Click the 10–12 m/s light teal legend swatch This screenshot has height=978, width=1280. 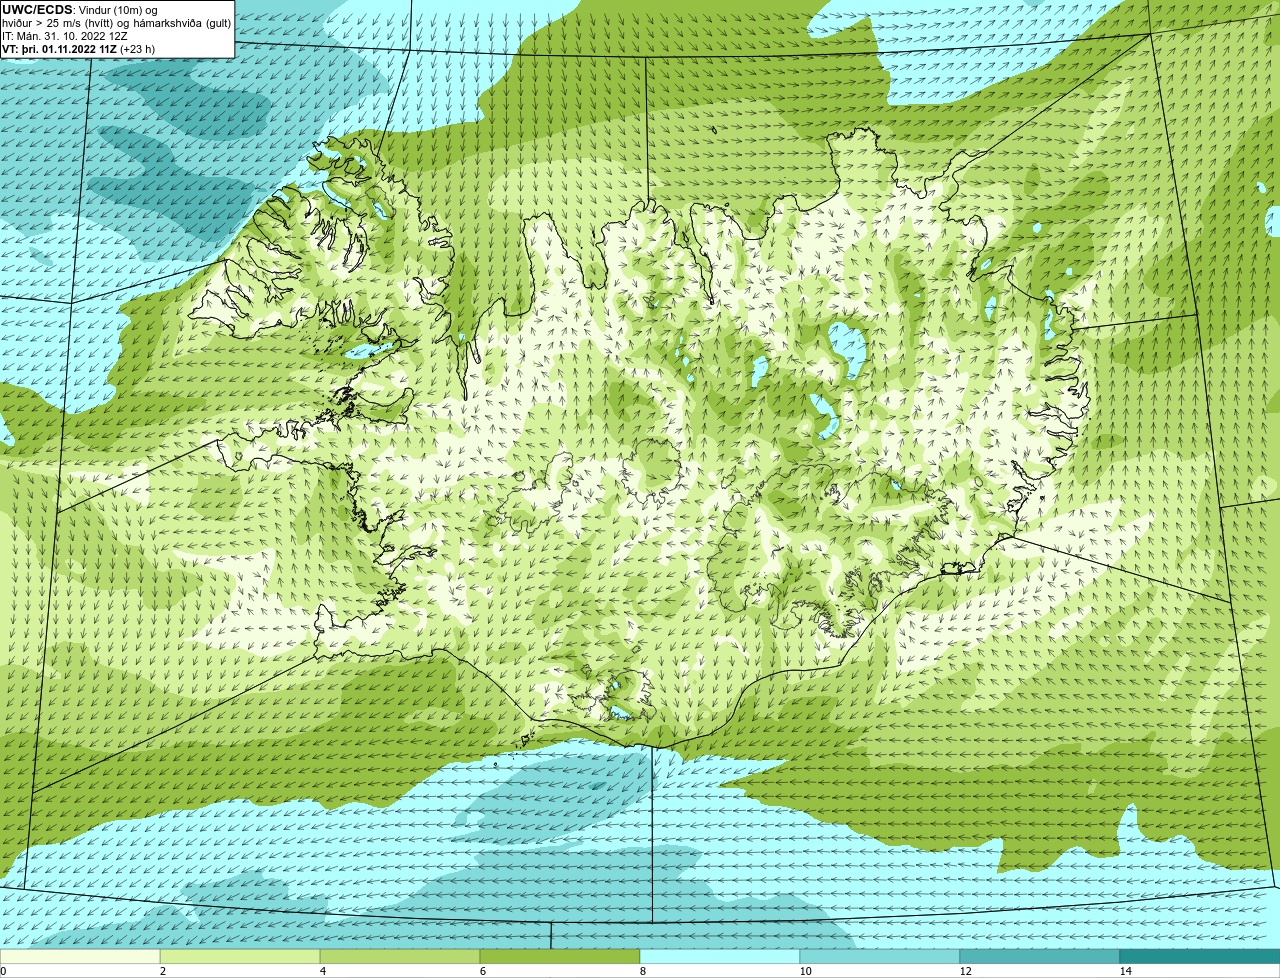pos(880,957)
